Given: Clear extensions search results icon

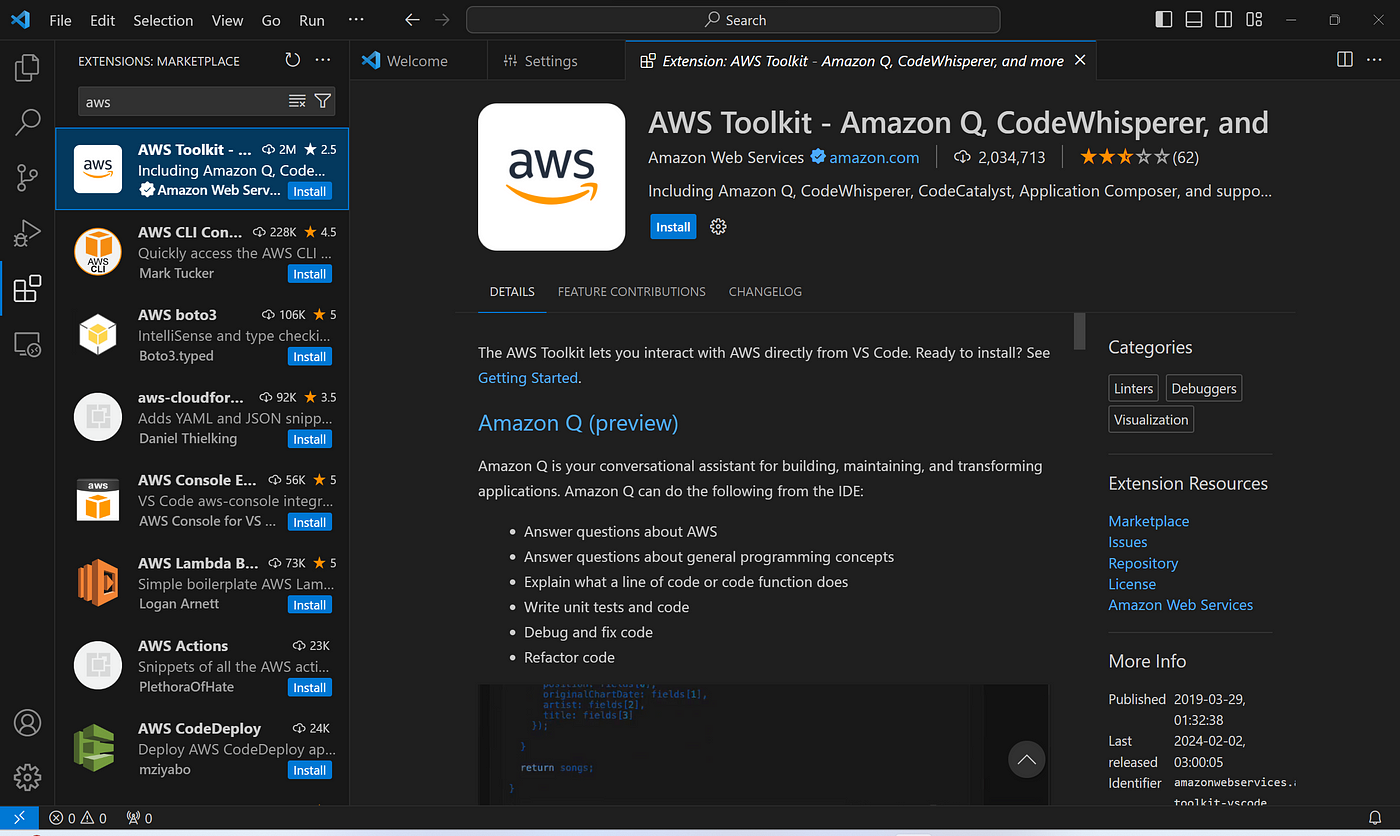Looking at the screenshot, I should (x=297, y=101).
